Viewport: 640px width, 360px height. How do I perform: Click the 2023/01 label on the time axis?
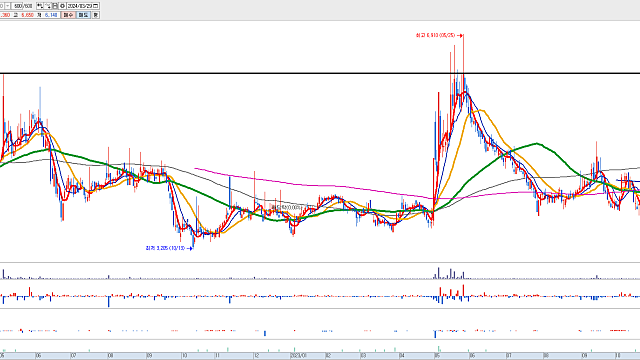tap(298, 356)
